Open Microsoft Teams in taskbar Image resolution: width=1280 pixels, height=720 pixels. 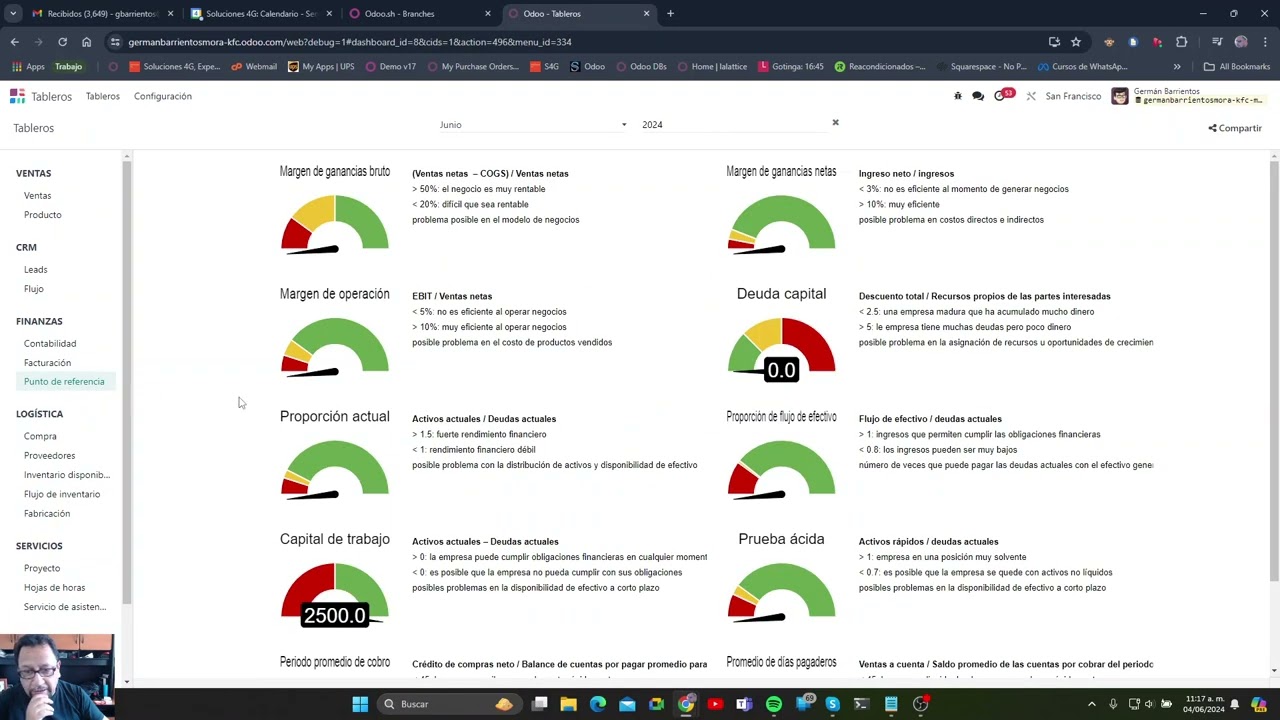744,704
